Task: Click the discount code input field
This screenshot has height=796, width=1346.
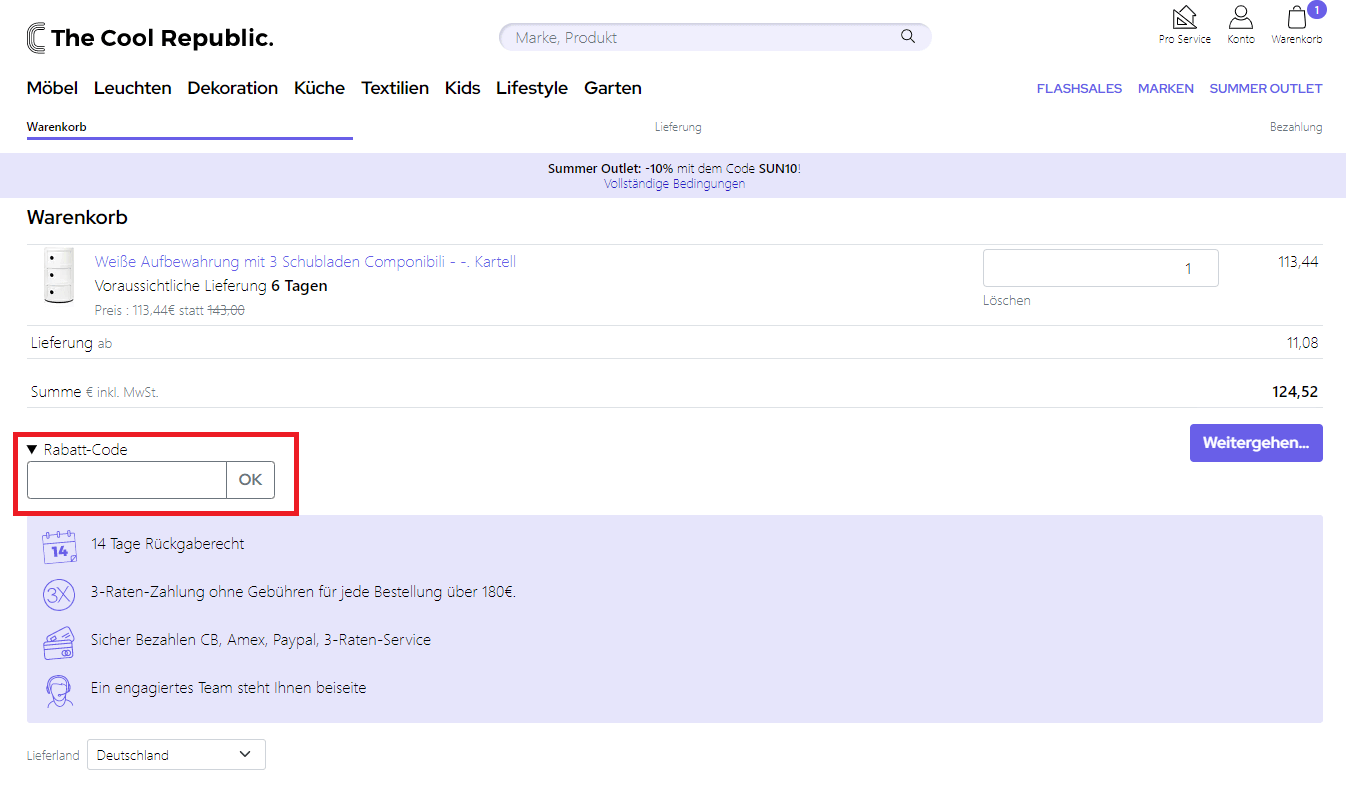Action: (127, 480)
